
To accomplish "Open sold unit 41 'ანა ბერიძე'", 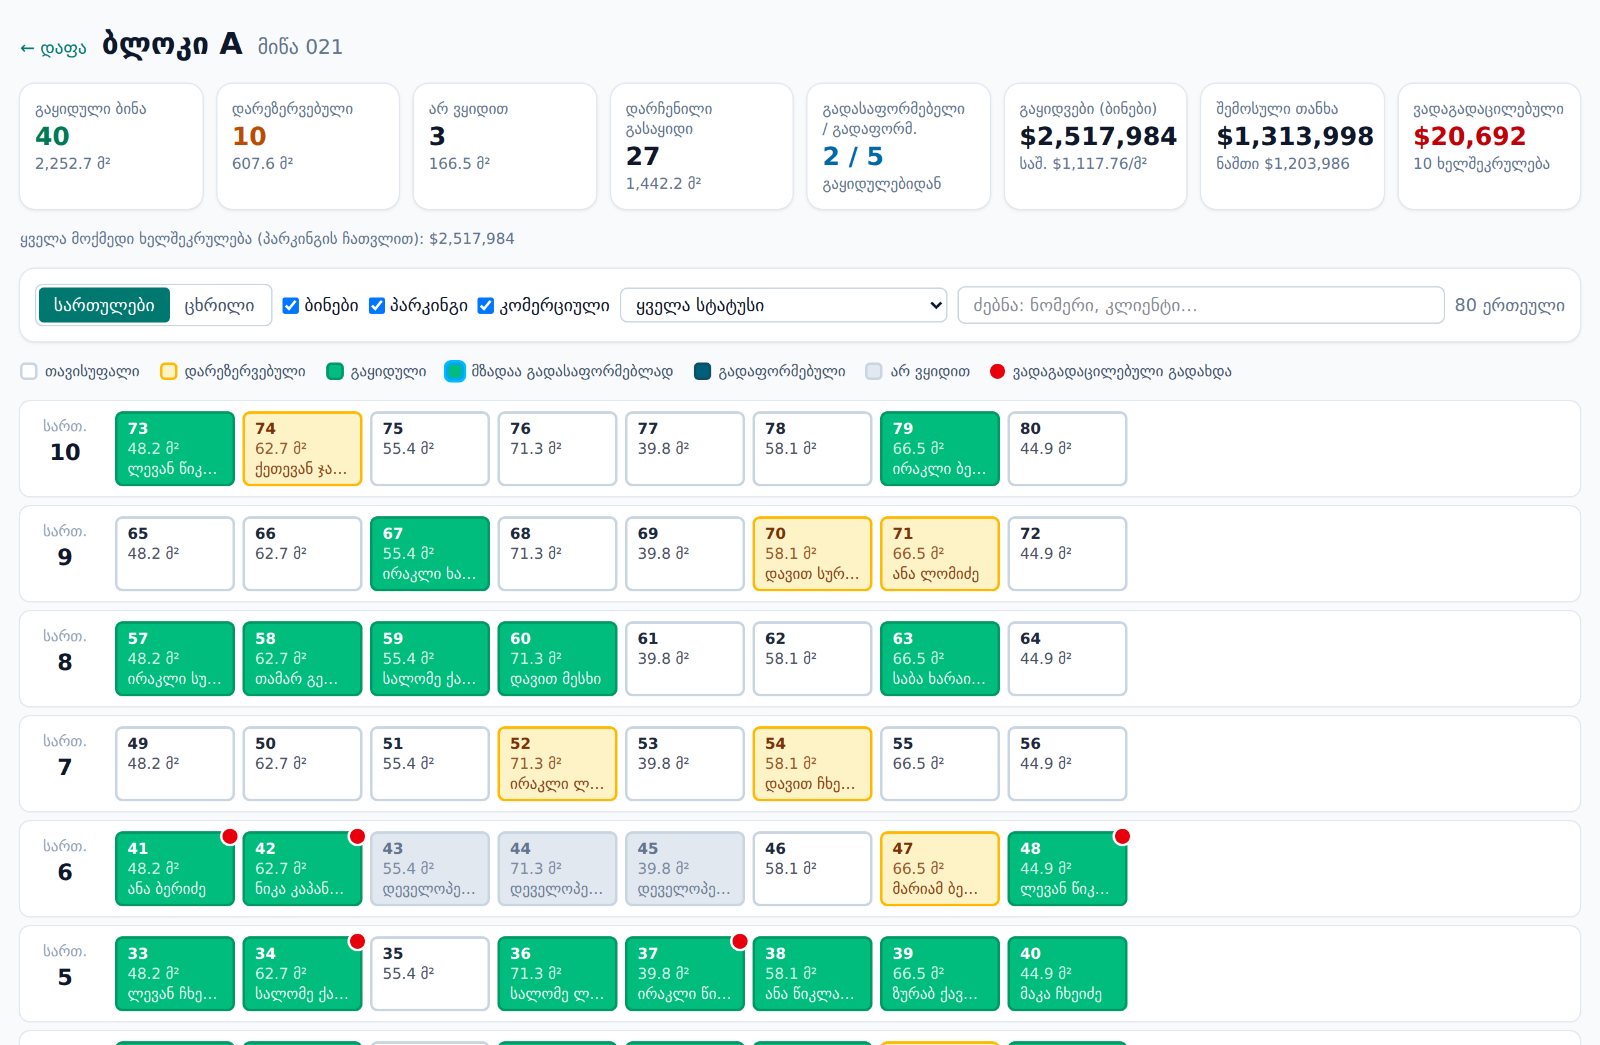I will [175, 869].
